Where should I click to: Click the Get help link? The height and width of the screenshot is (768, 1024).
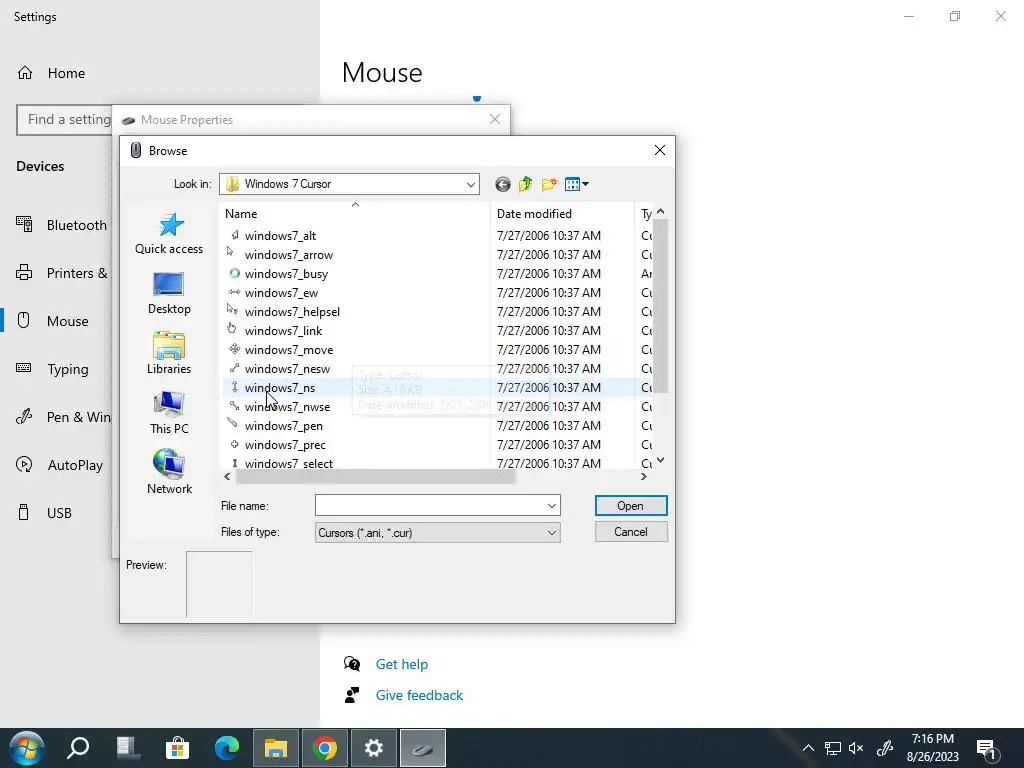coord(402,664)
